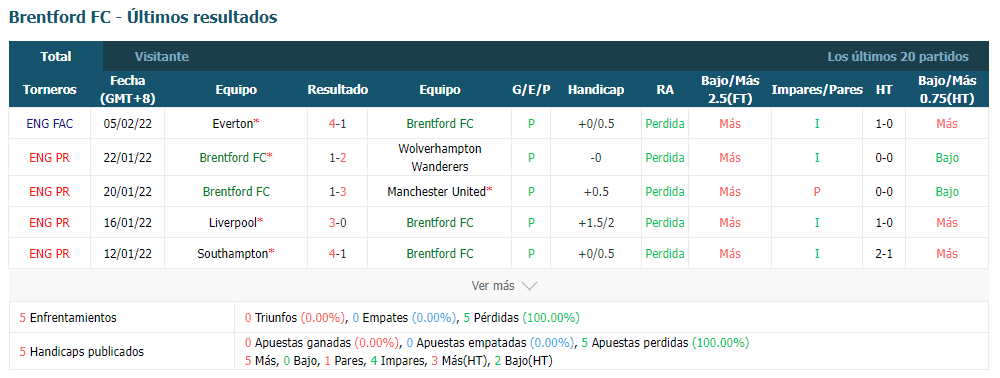Expand the Ver más chevron arrow

[529, 286]
